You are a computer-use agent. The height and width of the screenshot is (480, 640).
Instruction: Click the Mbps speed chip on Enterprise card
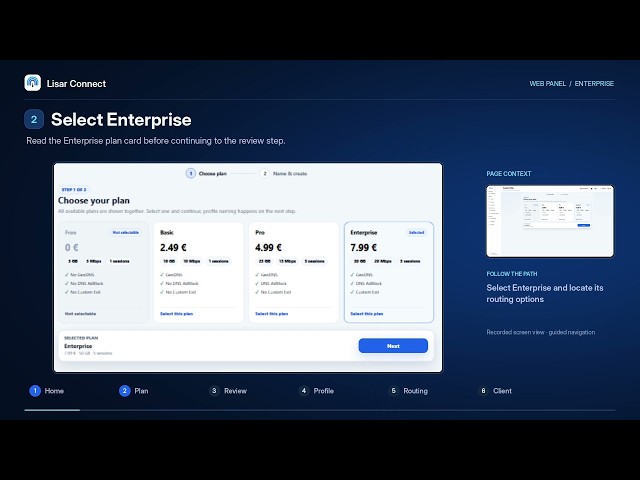(x=383, y=261)
